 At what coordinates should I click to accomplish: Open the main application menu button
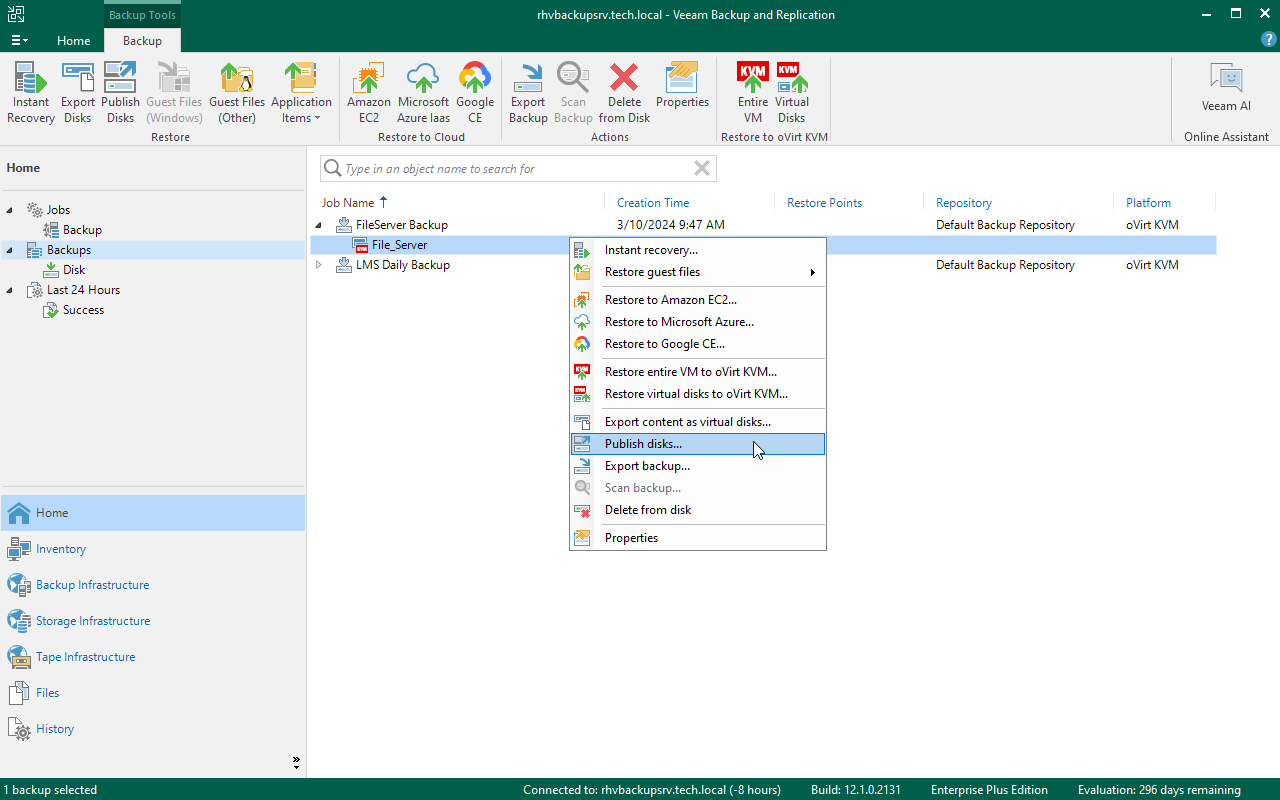[x=19, y=41]
